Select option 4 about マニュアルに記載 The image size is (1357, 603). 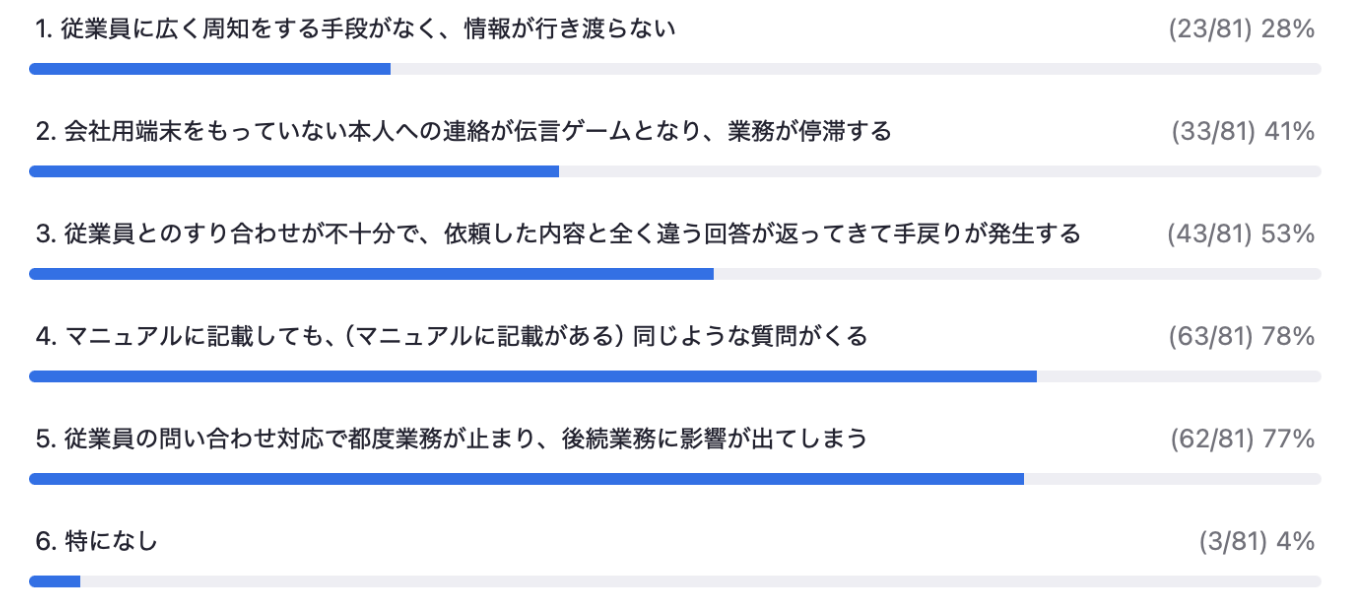tap(451, 337)
